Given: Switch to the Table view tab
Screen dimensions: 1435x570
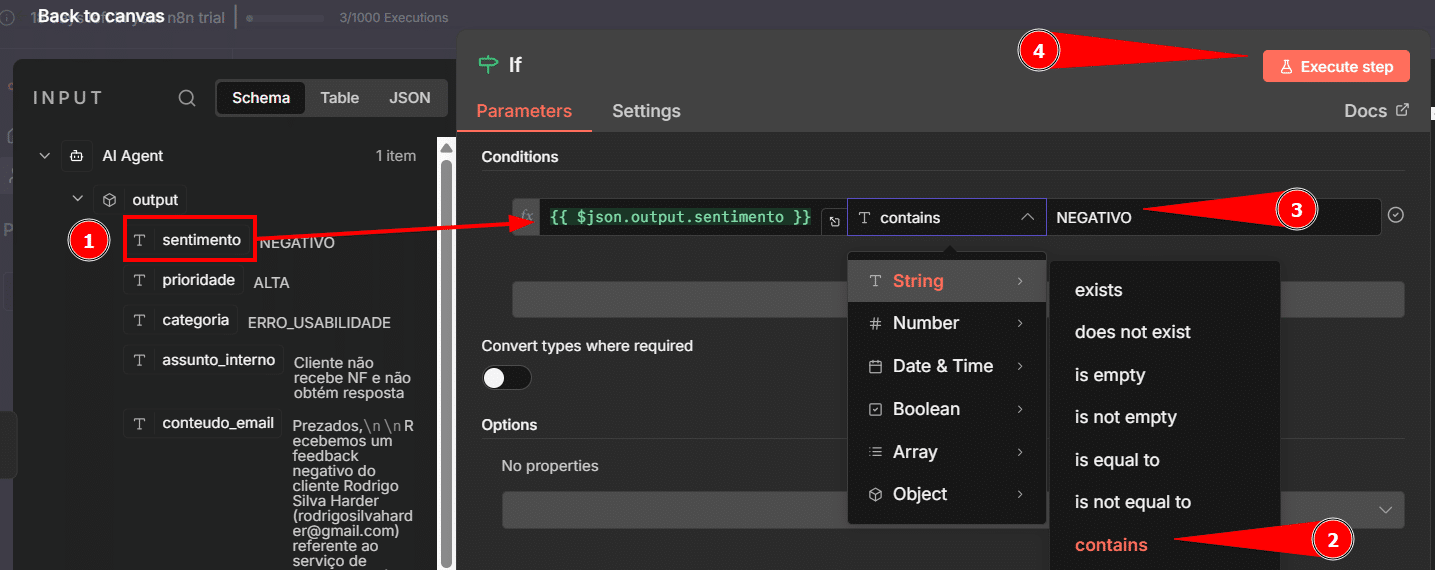Looking at the screenshot, I should [339, 98].
